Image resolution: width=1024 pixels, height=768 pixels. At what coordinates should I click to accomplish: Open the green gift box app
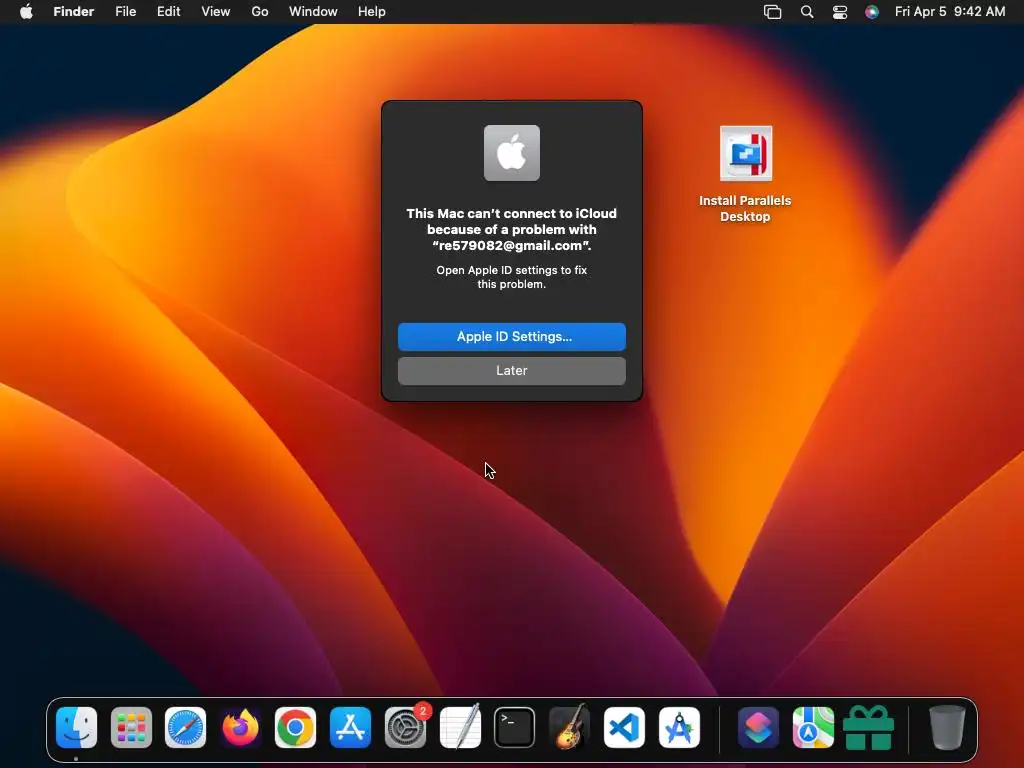click(869, 728)
